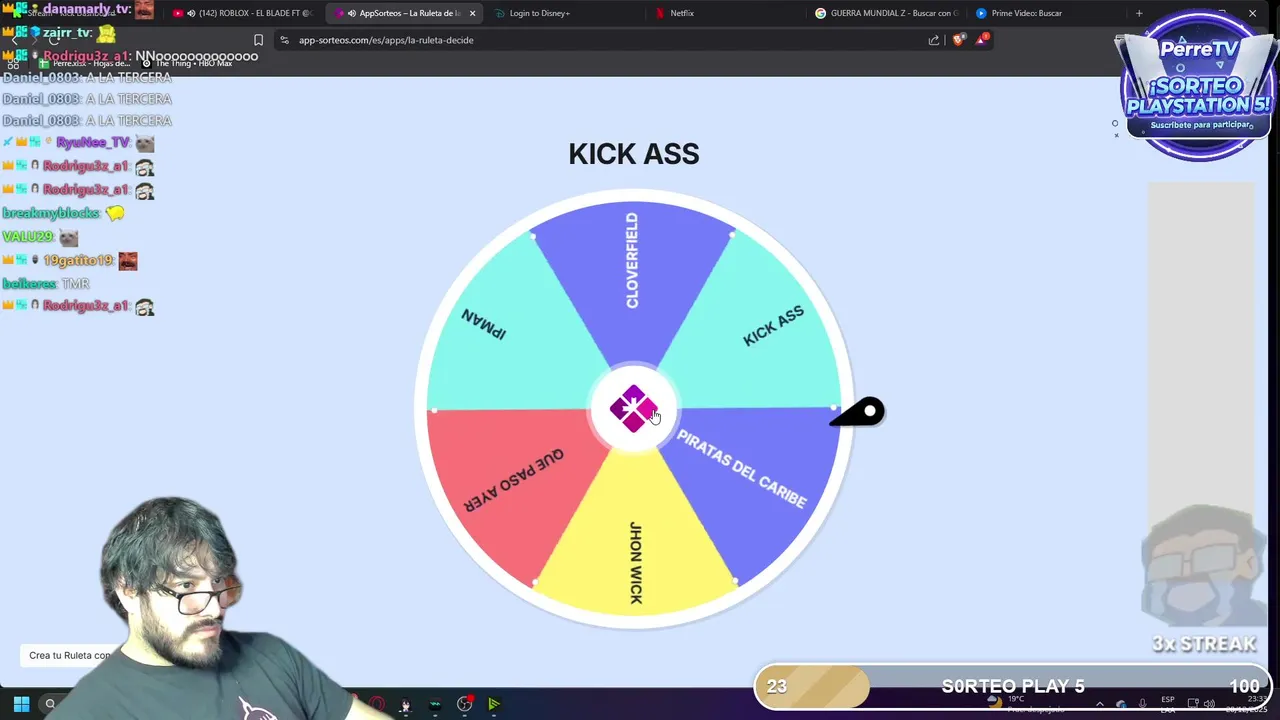Click the chat username belkeres
This screenshot has height=720, width=1280.
click(29, 284)
